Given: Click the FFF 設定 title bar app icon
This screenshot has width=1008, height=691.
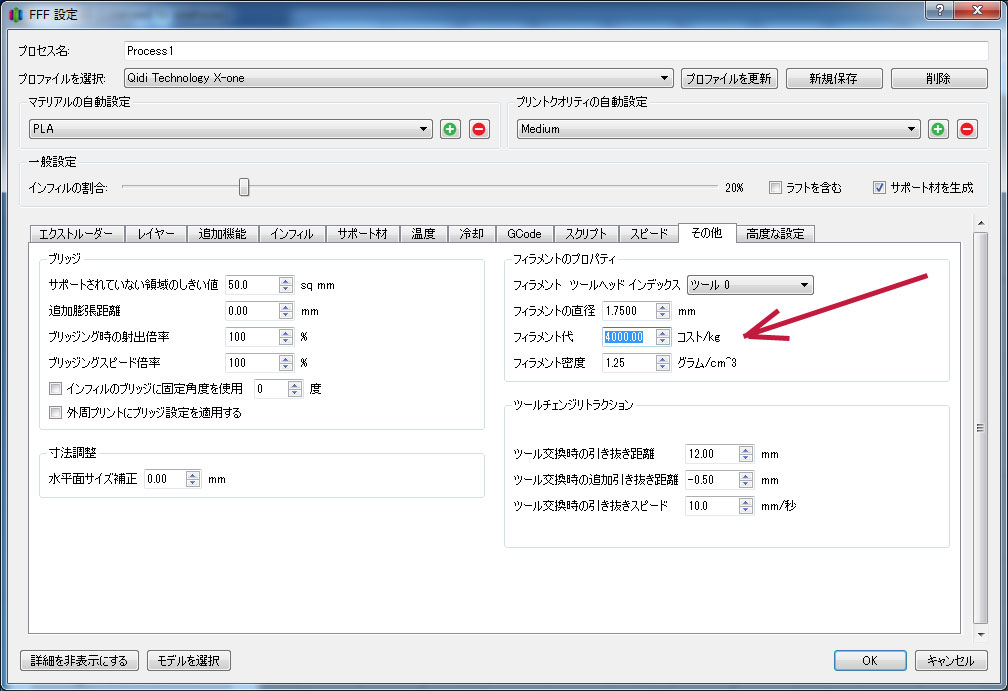Looking at the screenshot, I should 13,14.
